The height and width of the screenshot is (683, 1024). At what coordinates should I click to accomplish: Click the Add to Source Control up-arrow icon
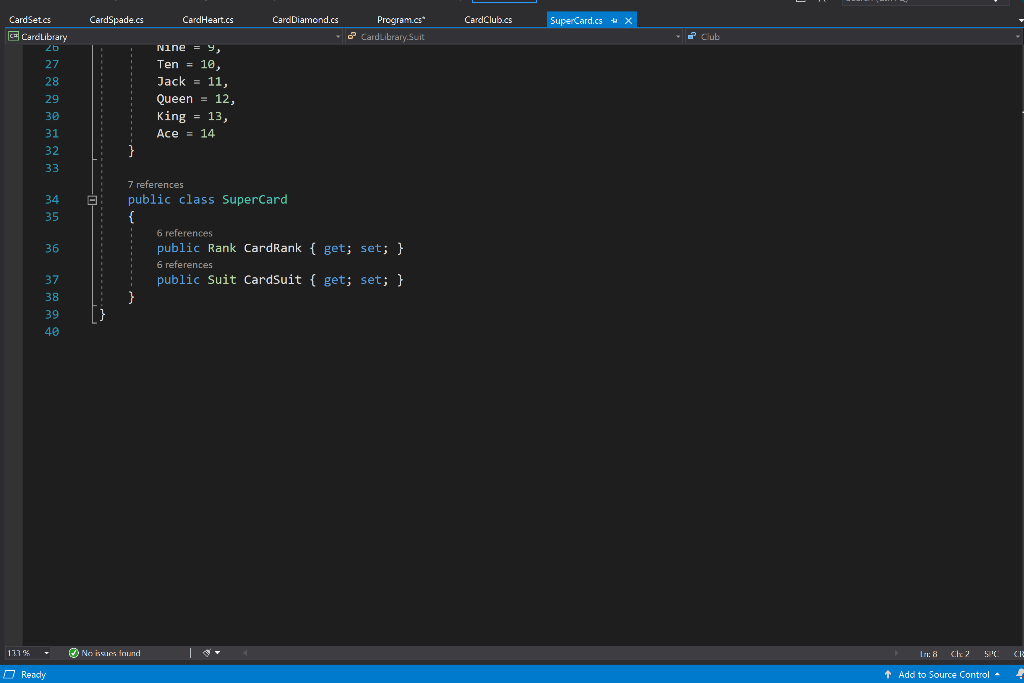coord(888,675)
